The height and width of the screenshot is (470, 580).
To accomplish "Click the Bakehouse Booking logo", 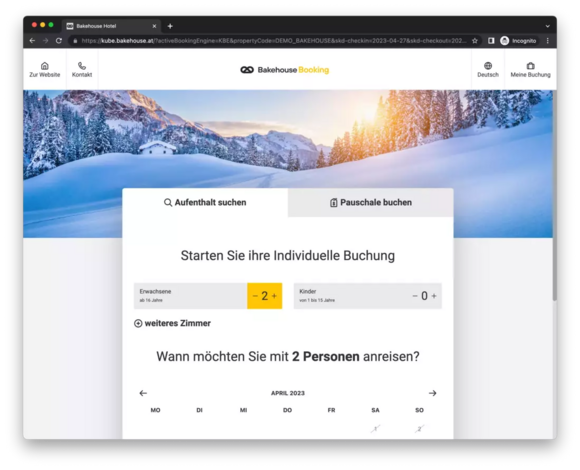I will pyautogui.click(x=284, y=70).
